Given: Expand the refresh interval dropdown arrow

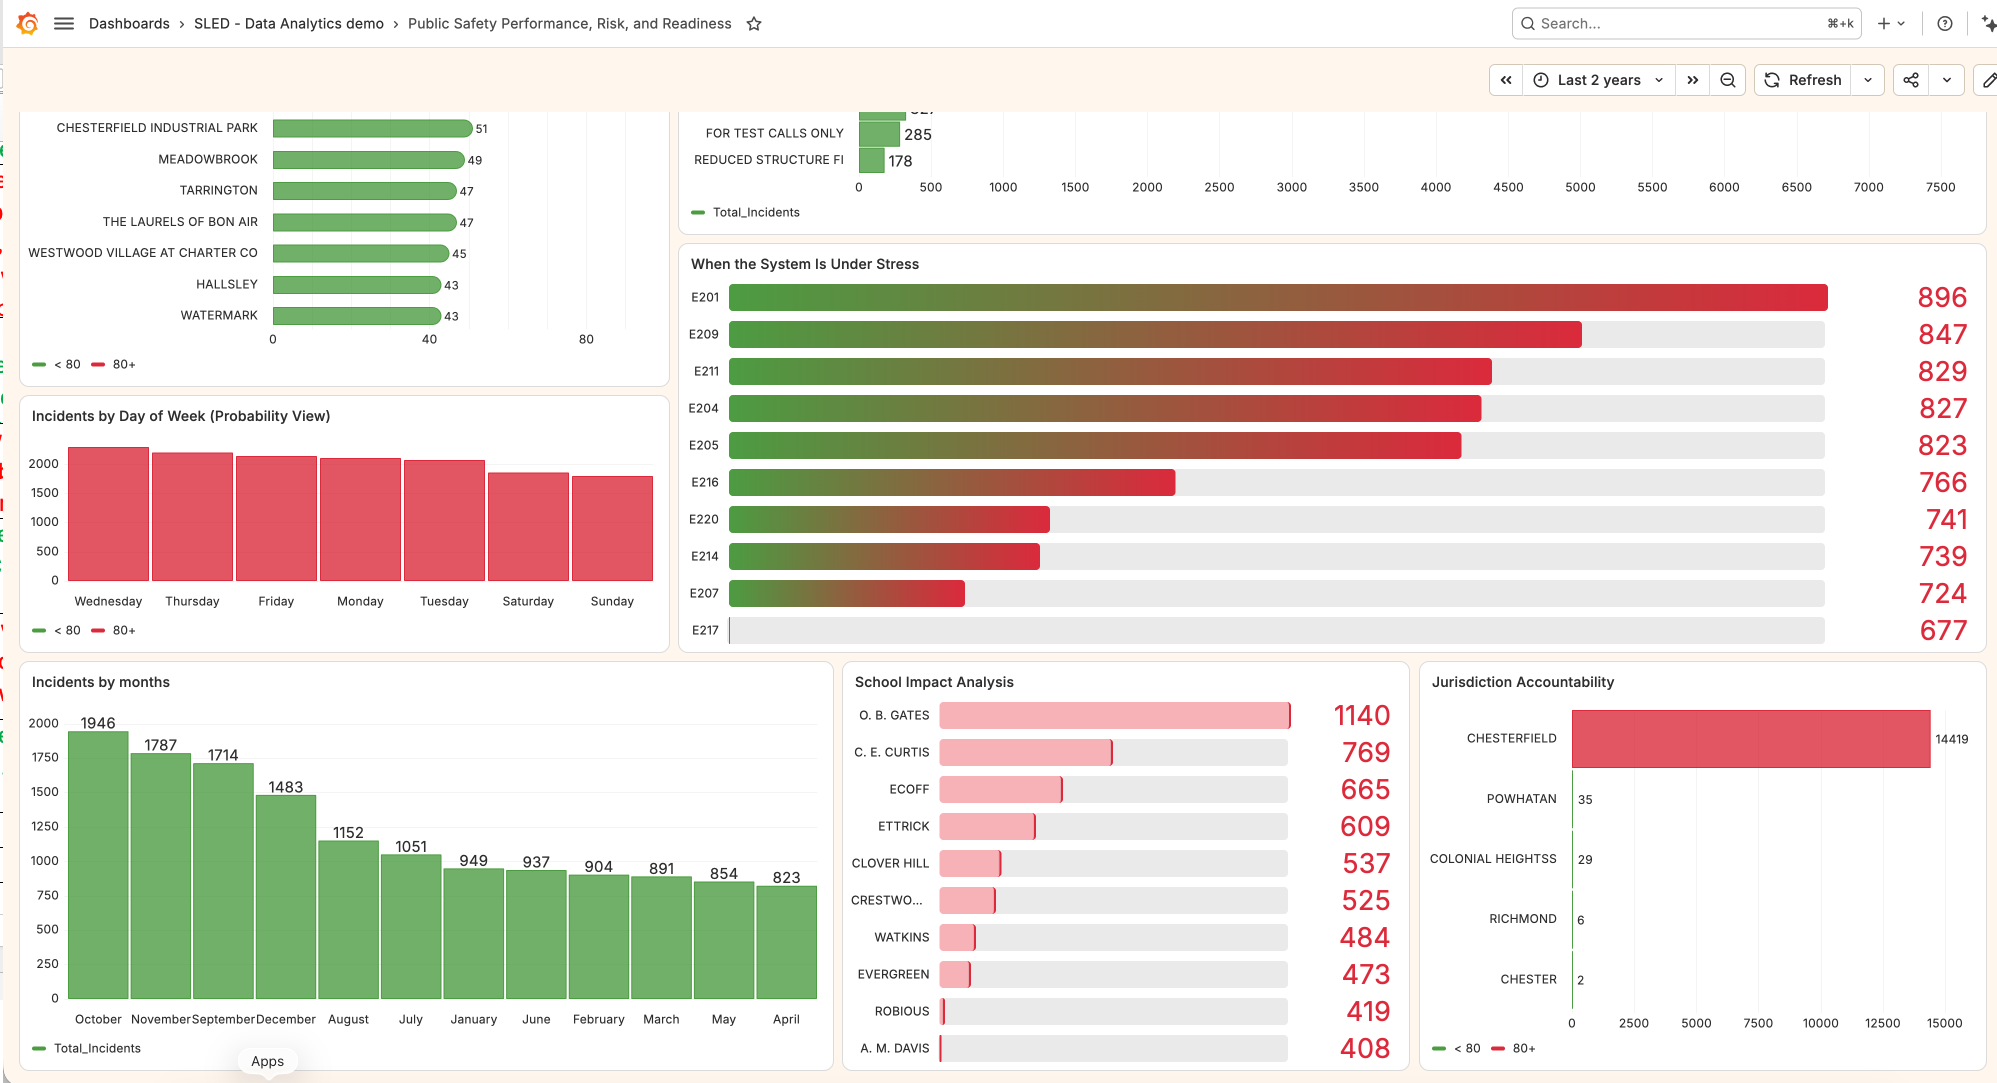Looking at the screenshot, I should (1868, 80).
